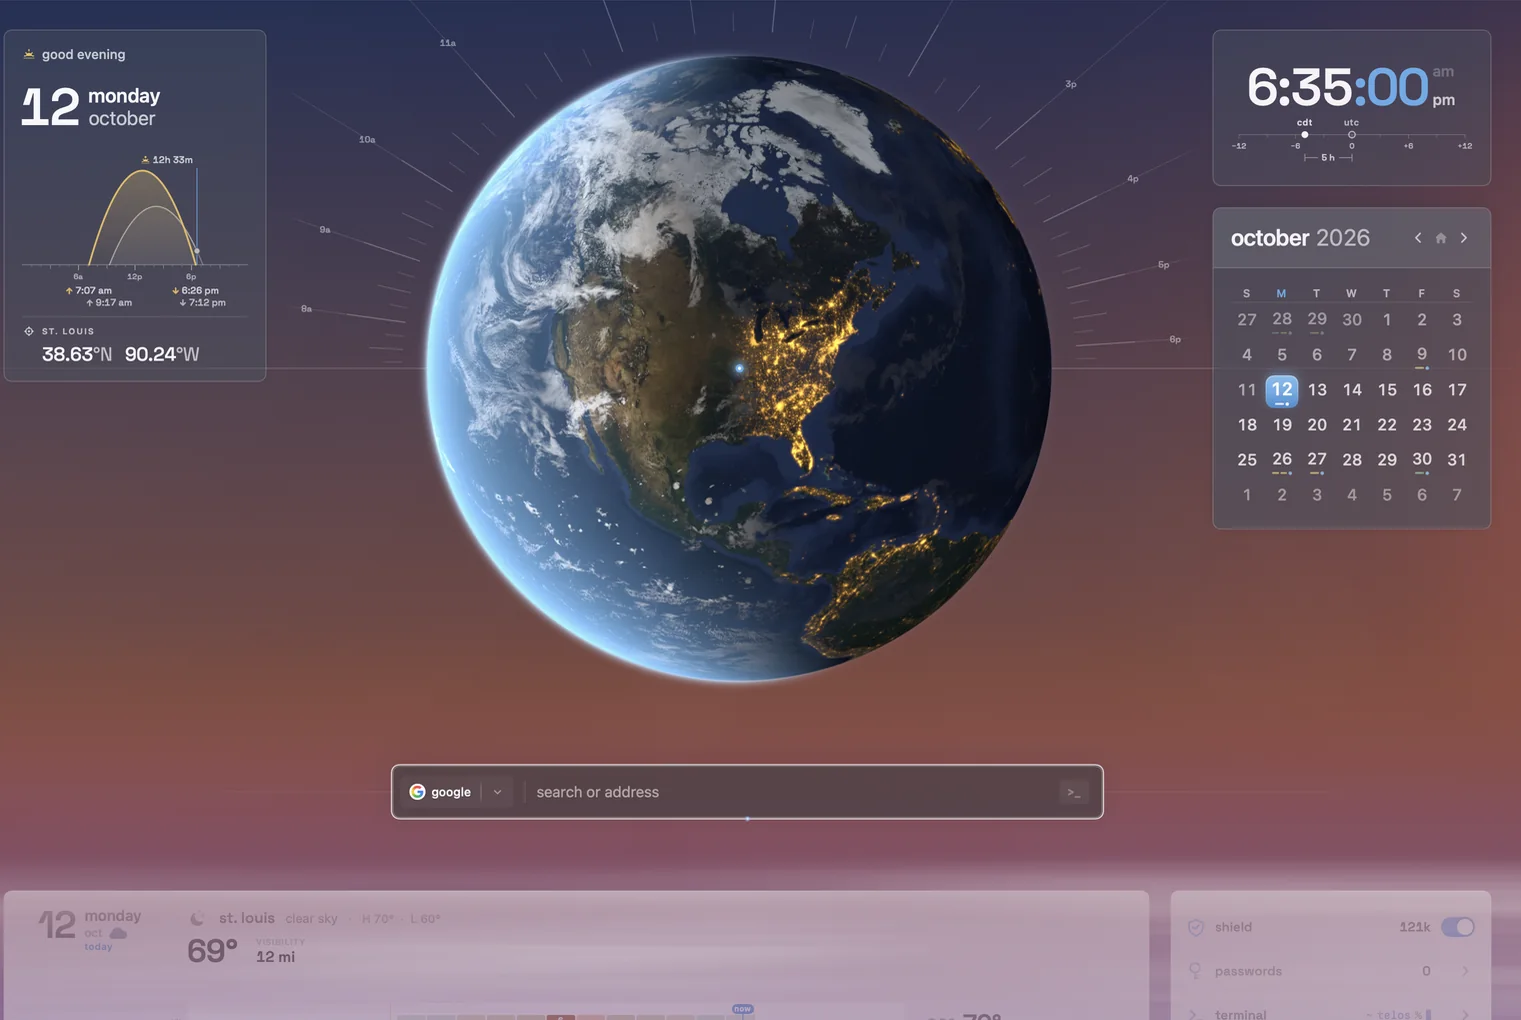This screenshot has height=1020, width=1521.
Task: Select pm on the clock
Action: (1443, 100)
